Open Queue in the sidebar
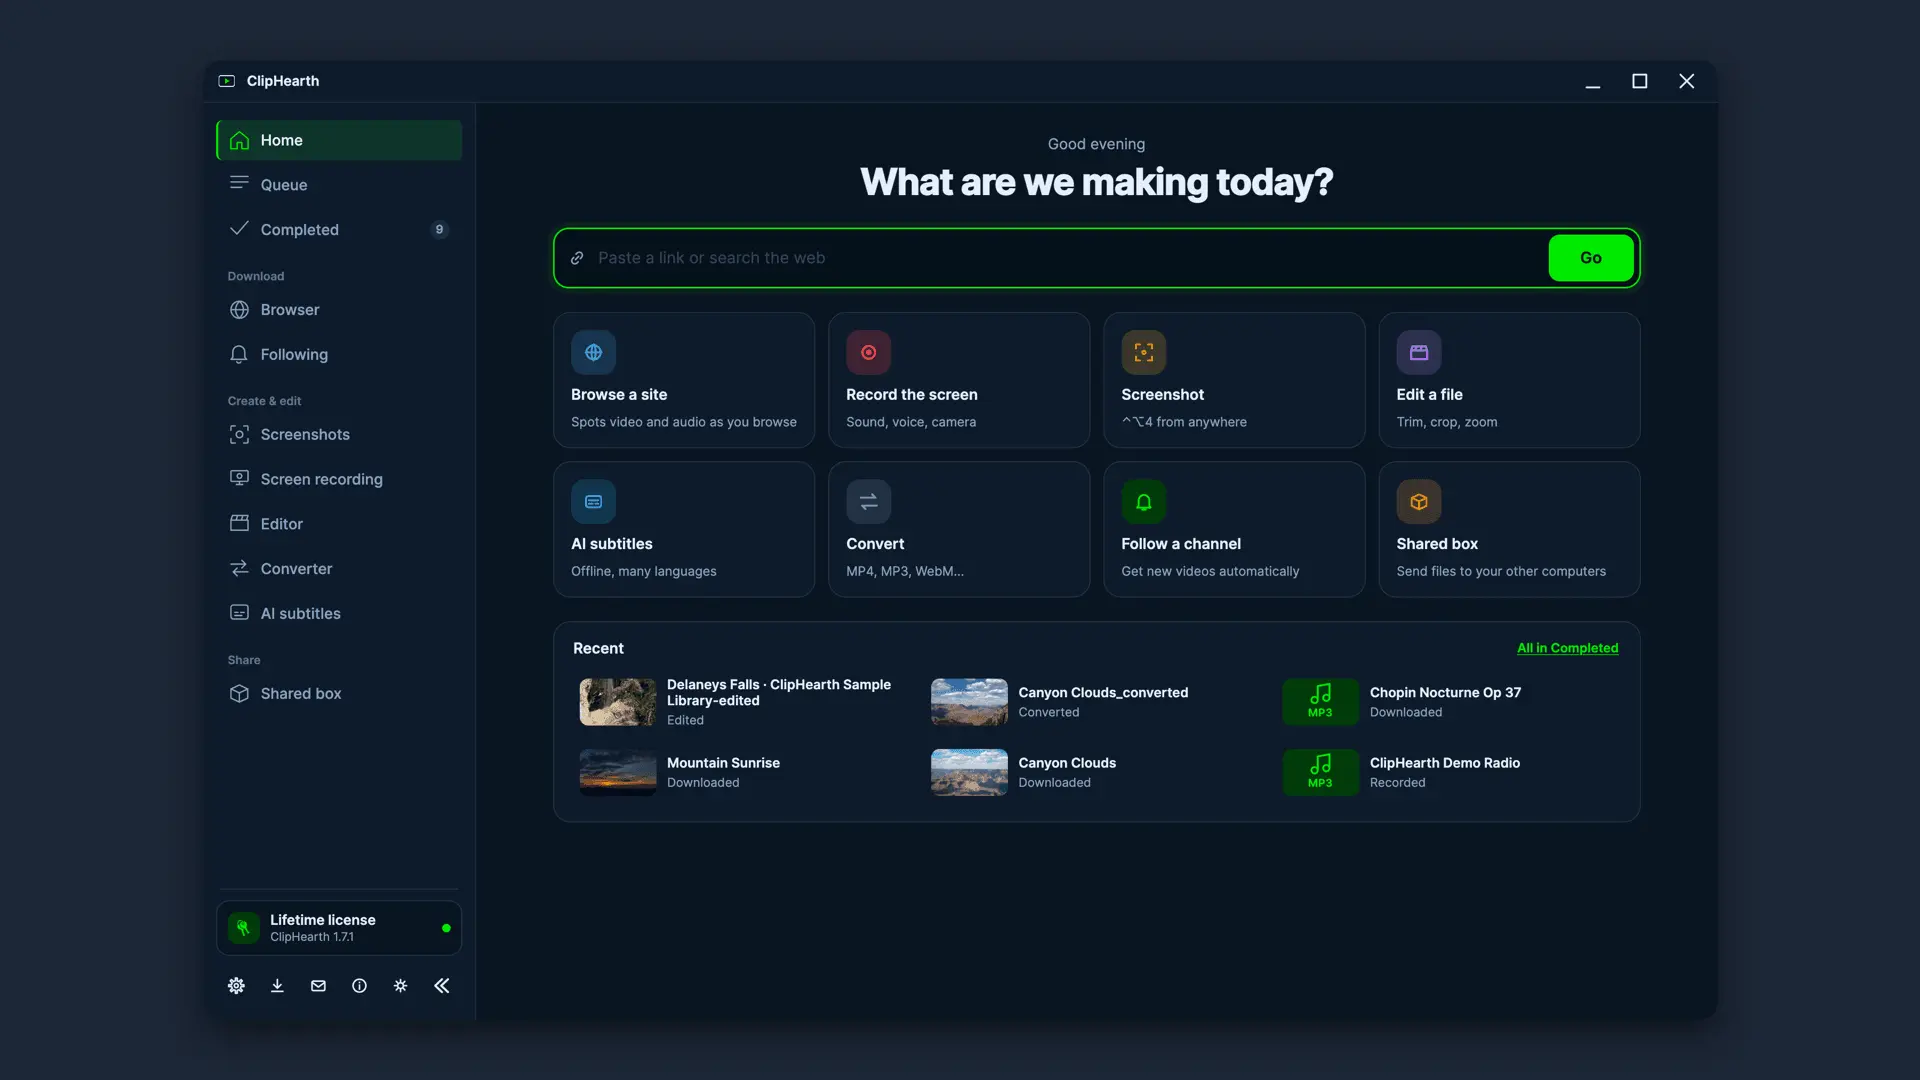This screenshot has width=1920, height=1080. [x=339, y=185]
